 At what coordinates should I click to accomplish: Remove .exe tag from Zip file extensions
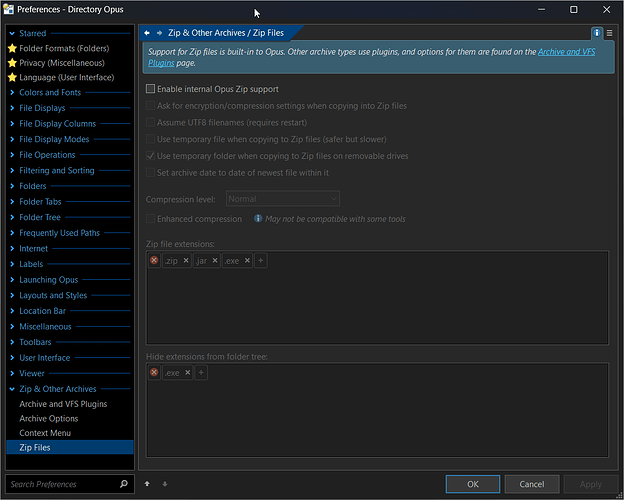pyautogui.click(x=247, y=260)
